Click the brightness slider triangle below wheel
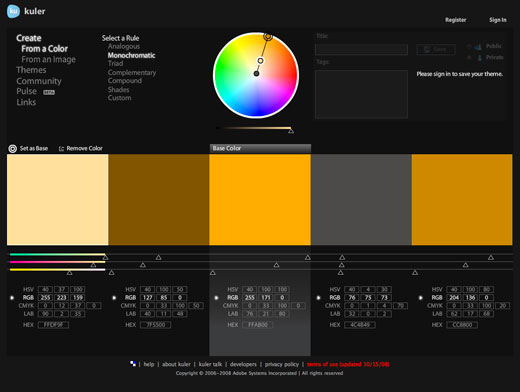The height and width of the screenshot is (392, 520). (291, 131)
